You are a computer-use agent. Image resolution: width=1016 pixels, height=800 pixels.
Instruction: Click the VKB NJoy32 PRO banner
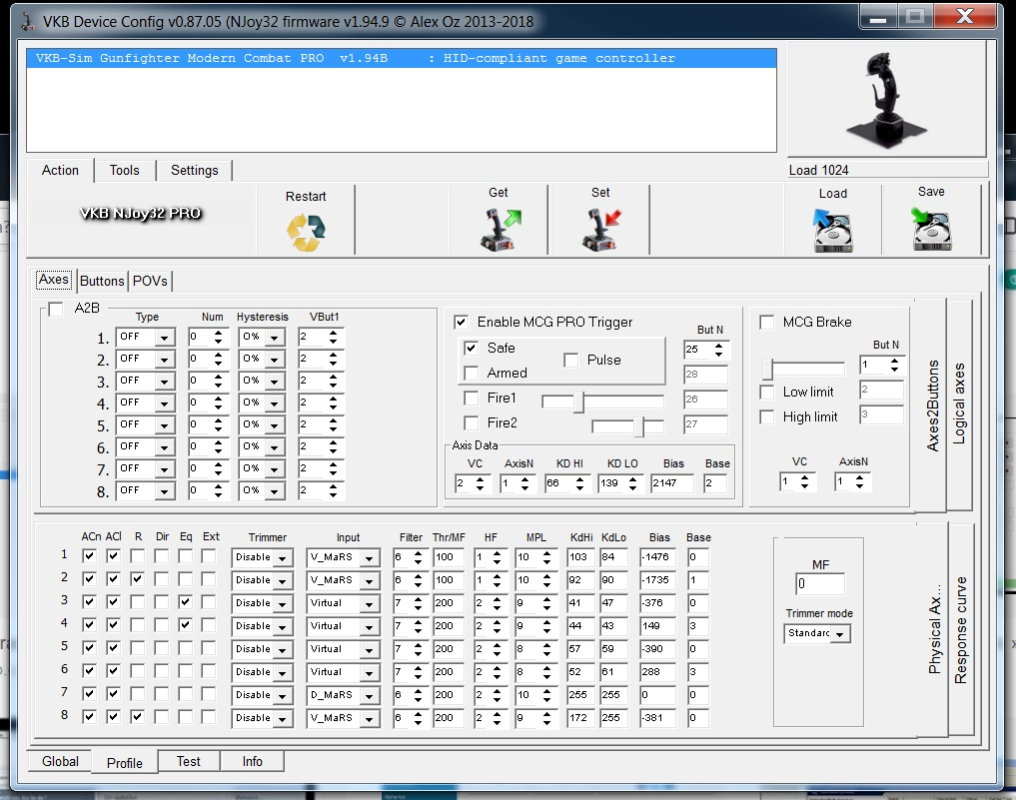point(141,213)
